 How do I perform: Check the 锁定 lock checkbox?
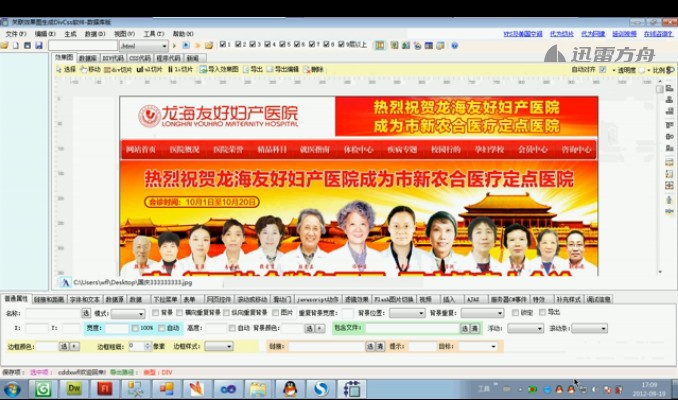click(x=515, y=312)
